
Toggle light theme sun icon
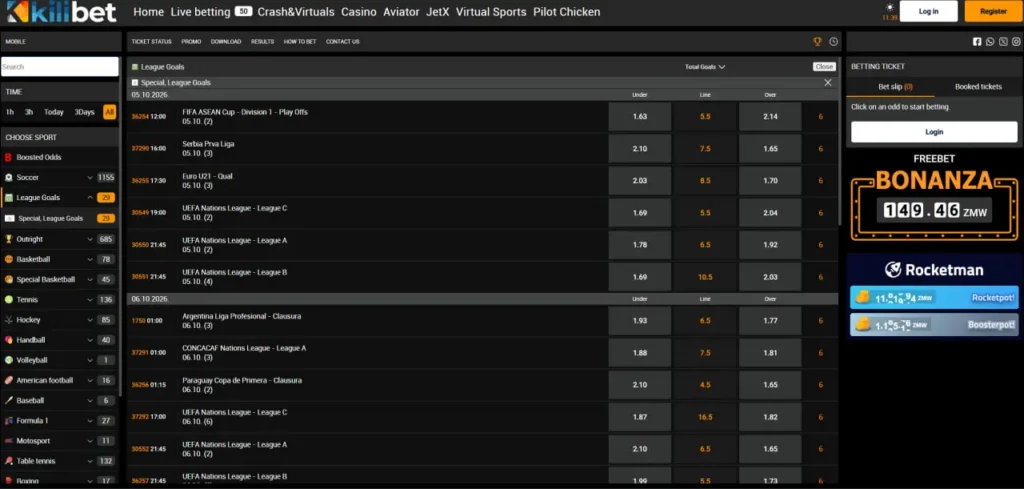[889, 8]
